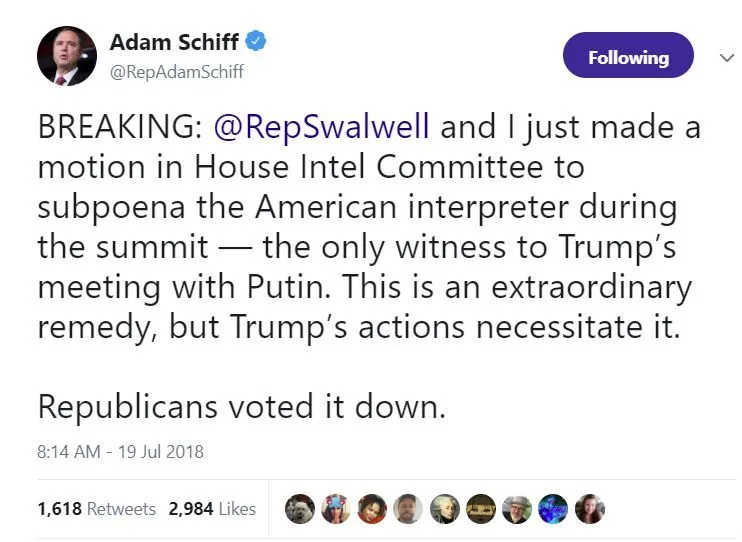Open the @RepAdamSchiff handle
742x542 pixels.
tap(177, 72)
